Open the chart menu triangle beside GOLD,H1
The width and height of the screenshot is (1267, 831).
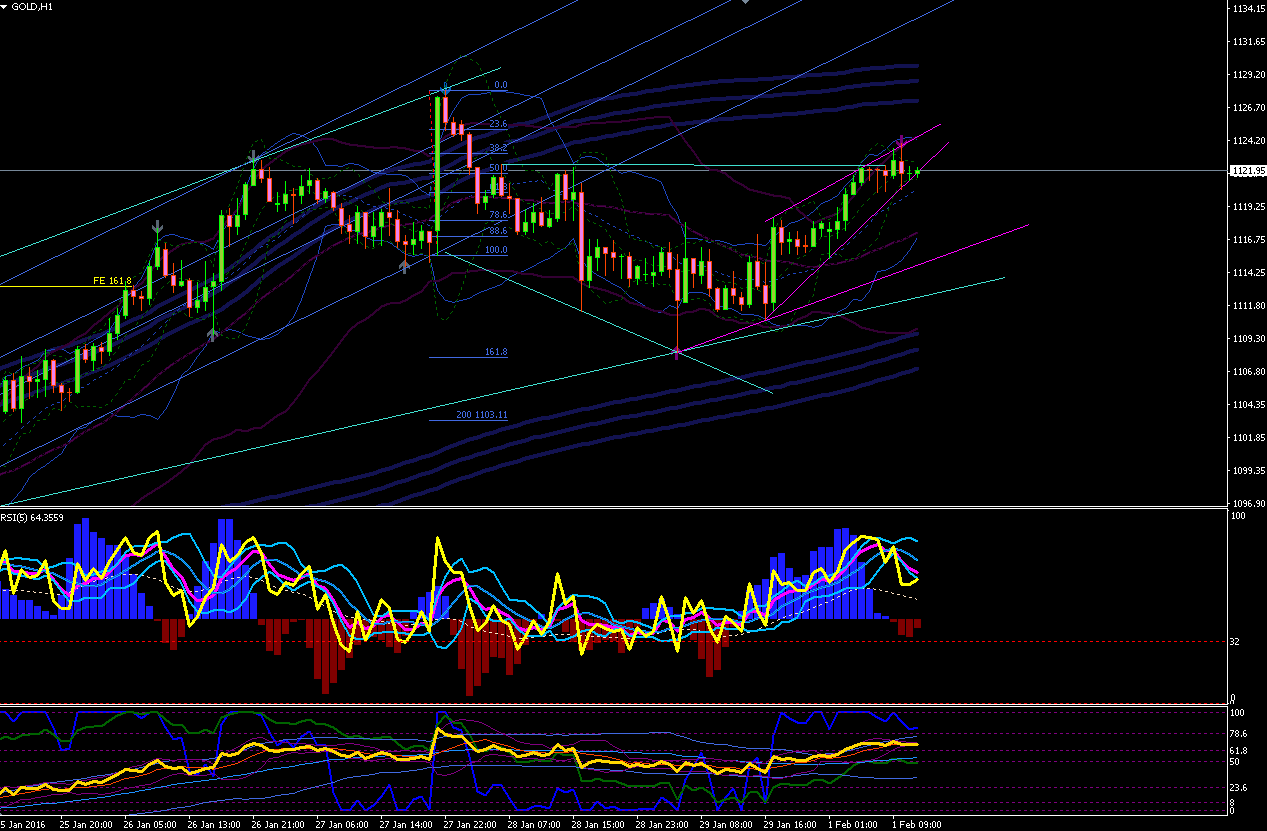[x=4, y=6]
